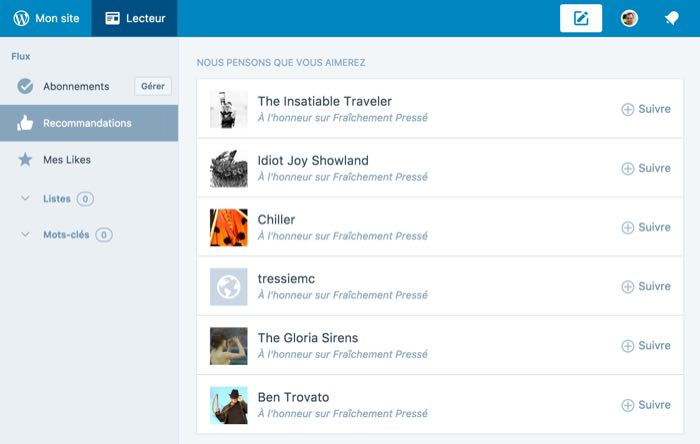The image size is (700, 444).
Task: Follow Idiot Joy Showland with Suivre
Action: tap(646, 168)
